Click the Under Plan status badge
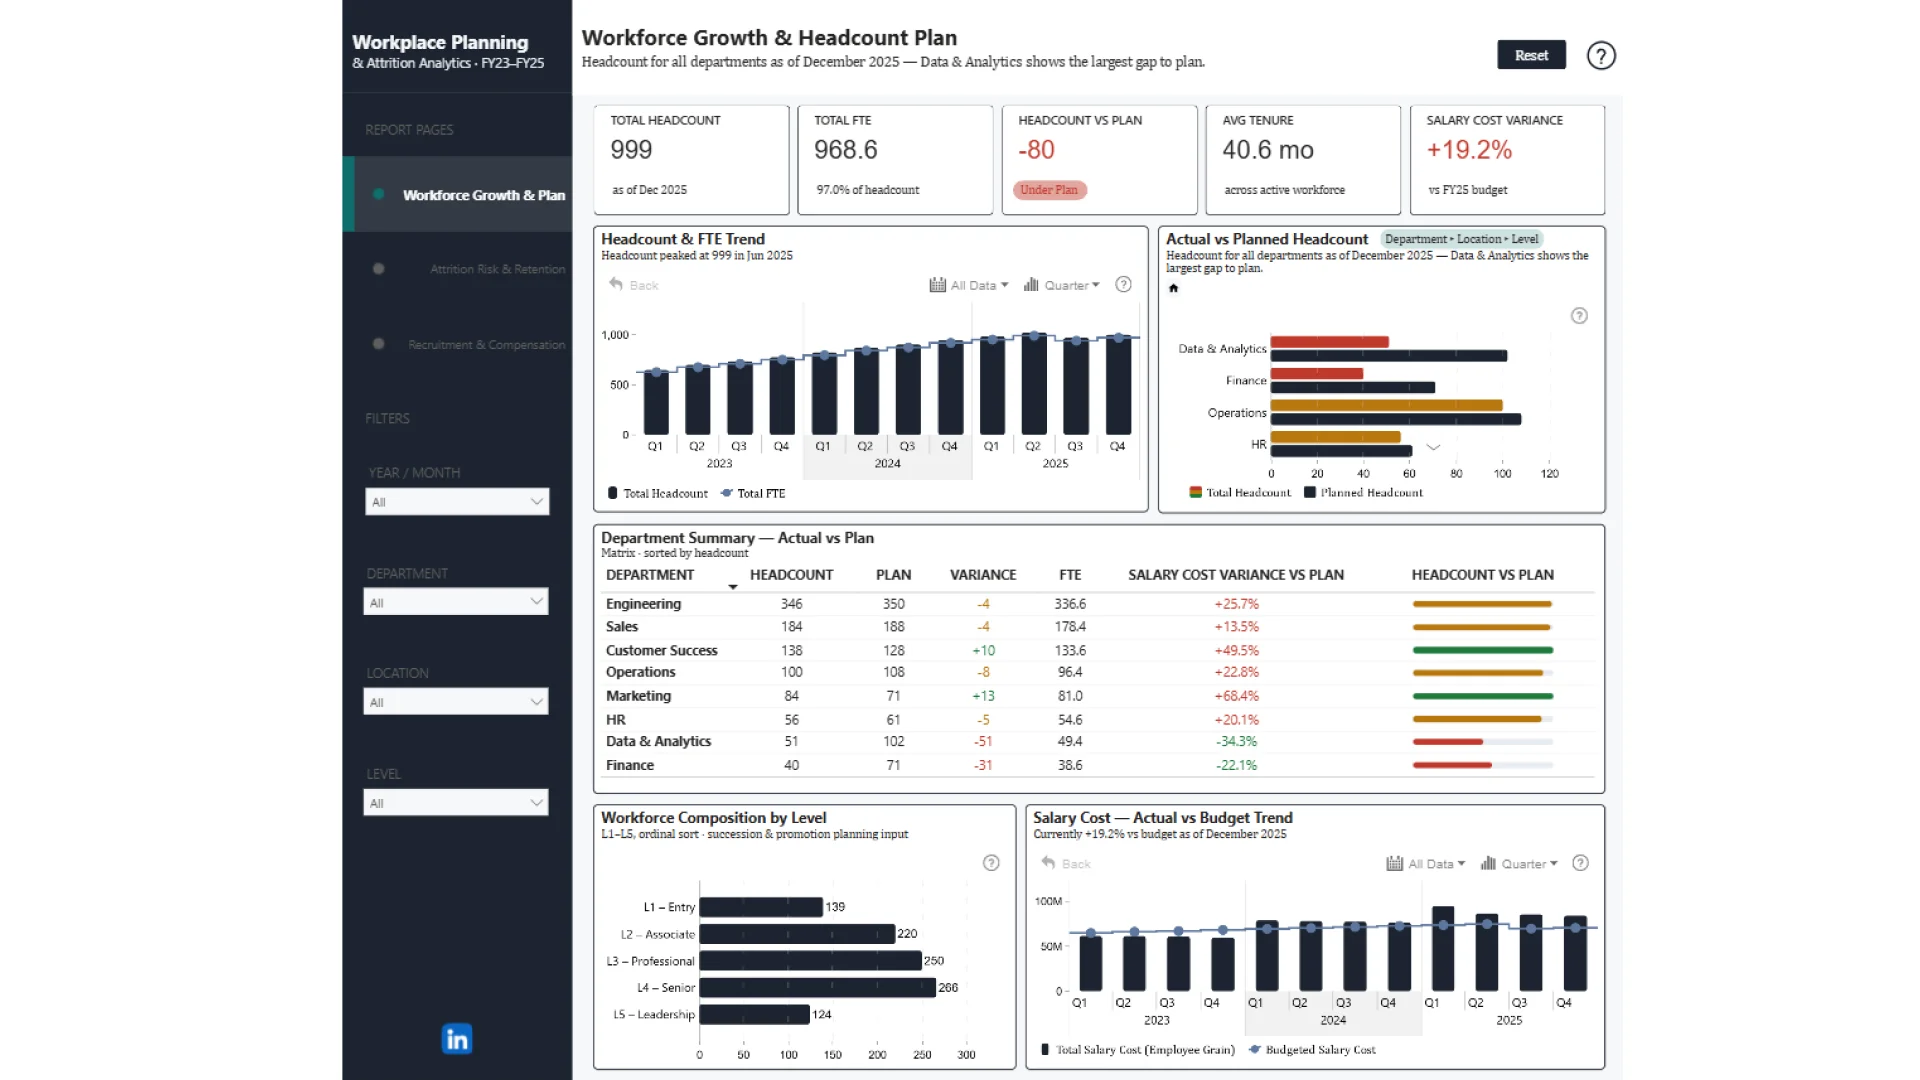 point(1049,190)
